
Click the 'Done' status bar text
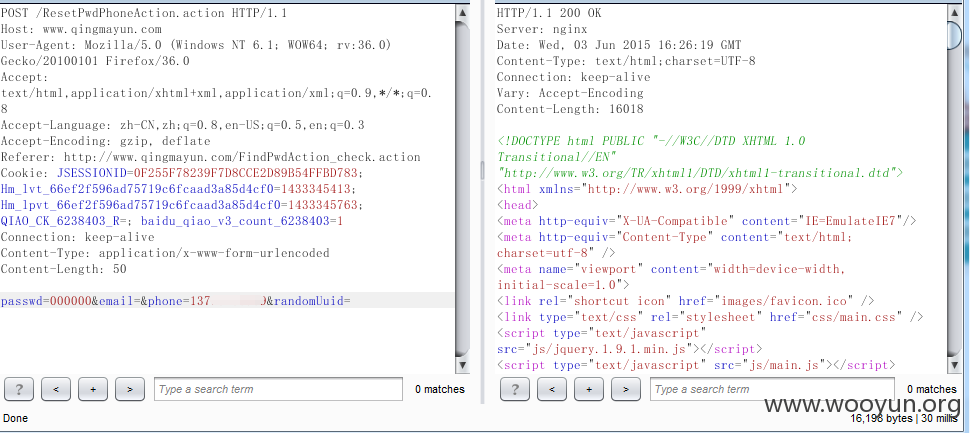point(15,419)
